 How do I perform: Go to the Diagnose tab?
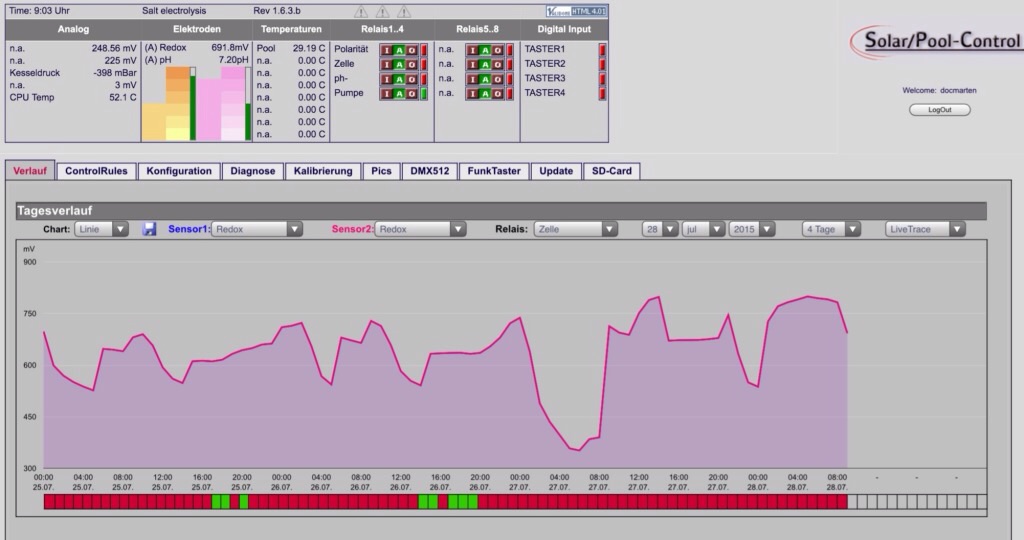coord(253,171)
